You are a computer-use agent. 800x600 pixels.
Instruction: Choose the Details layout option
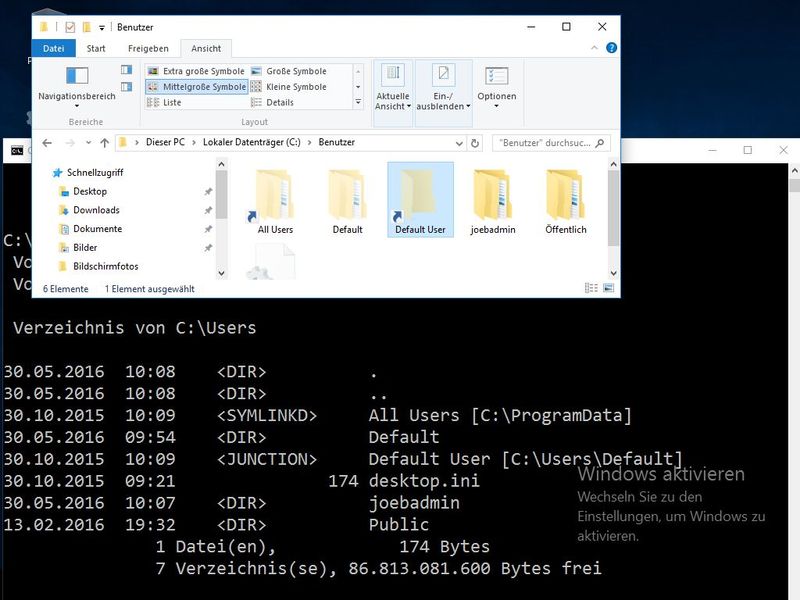279,102
